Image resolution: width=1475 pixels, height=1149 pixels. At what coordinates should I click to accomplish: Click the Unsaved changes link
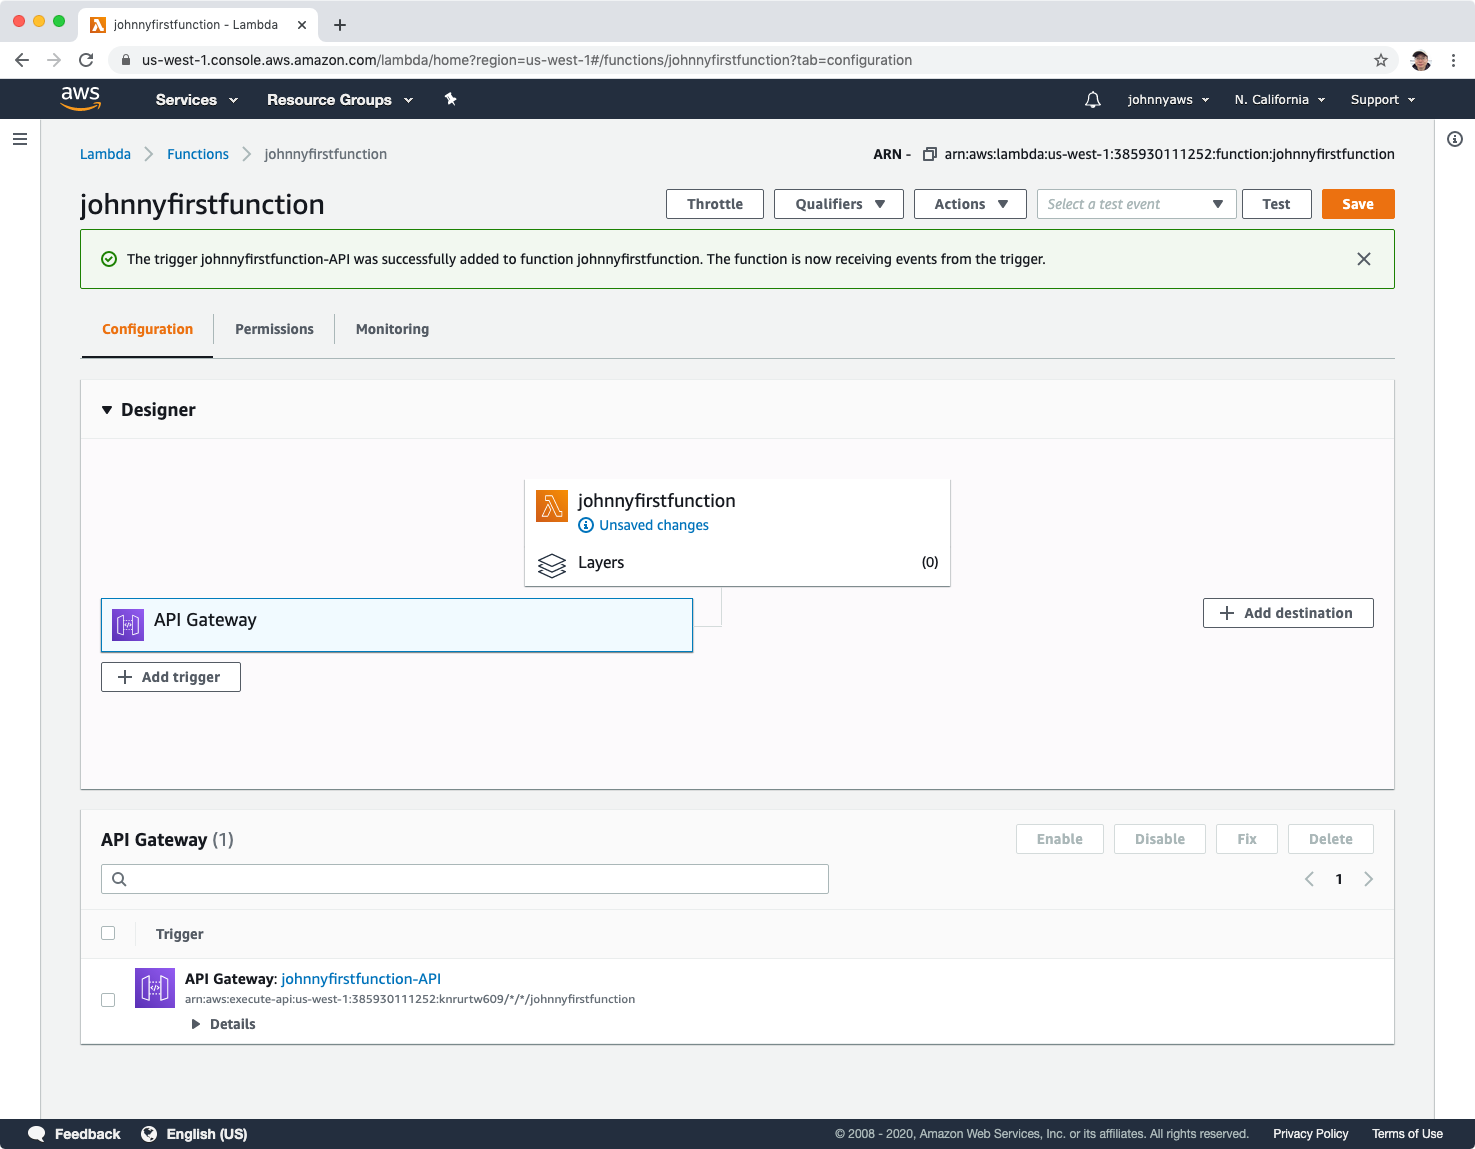tap(654, 525)
